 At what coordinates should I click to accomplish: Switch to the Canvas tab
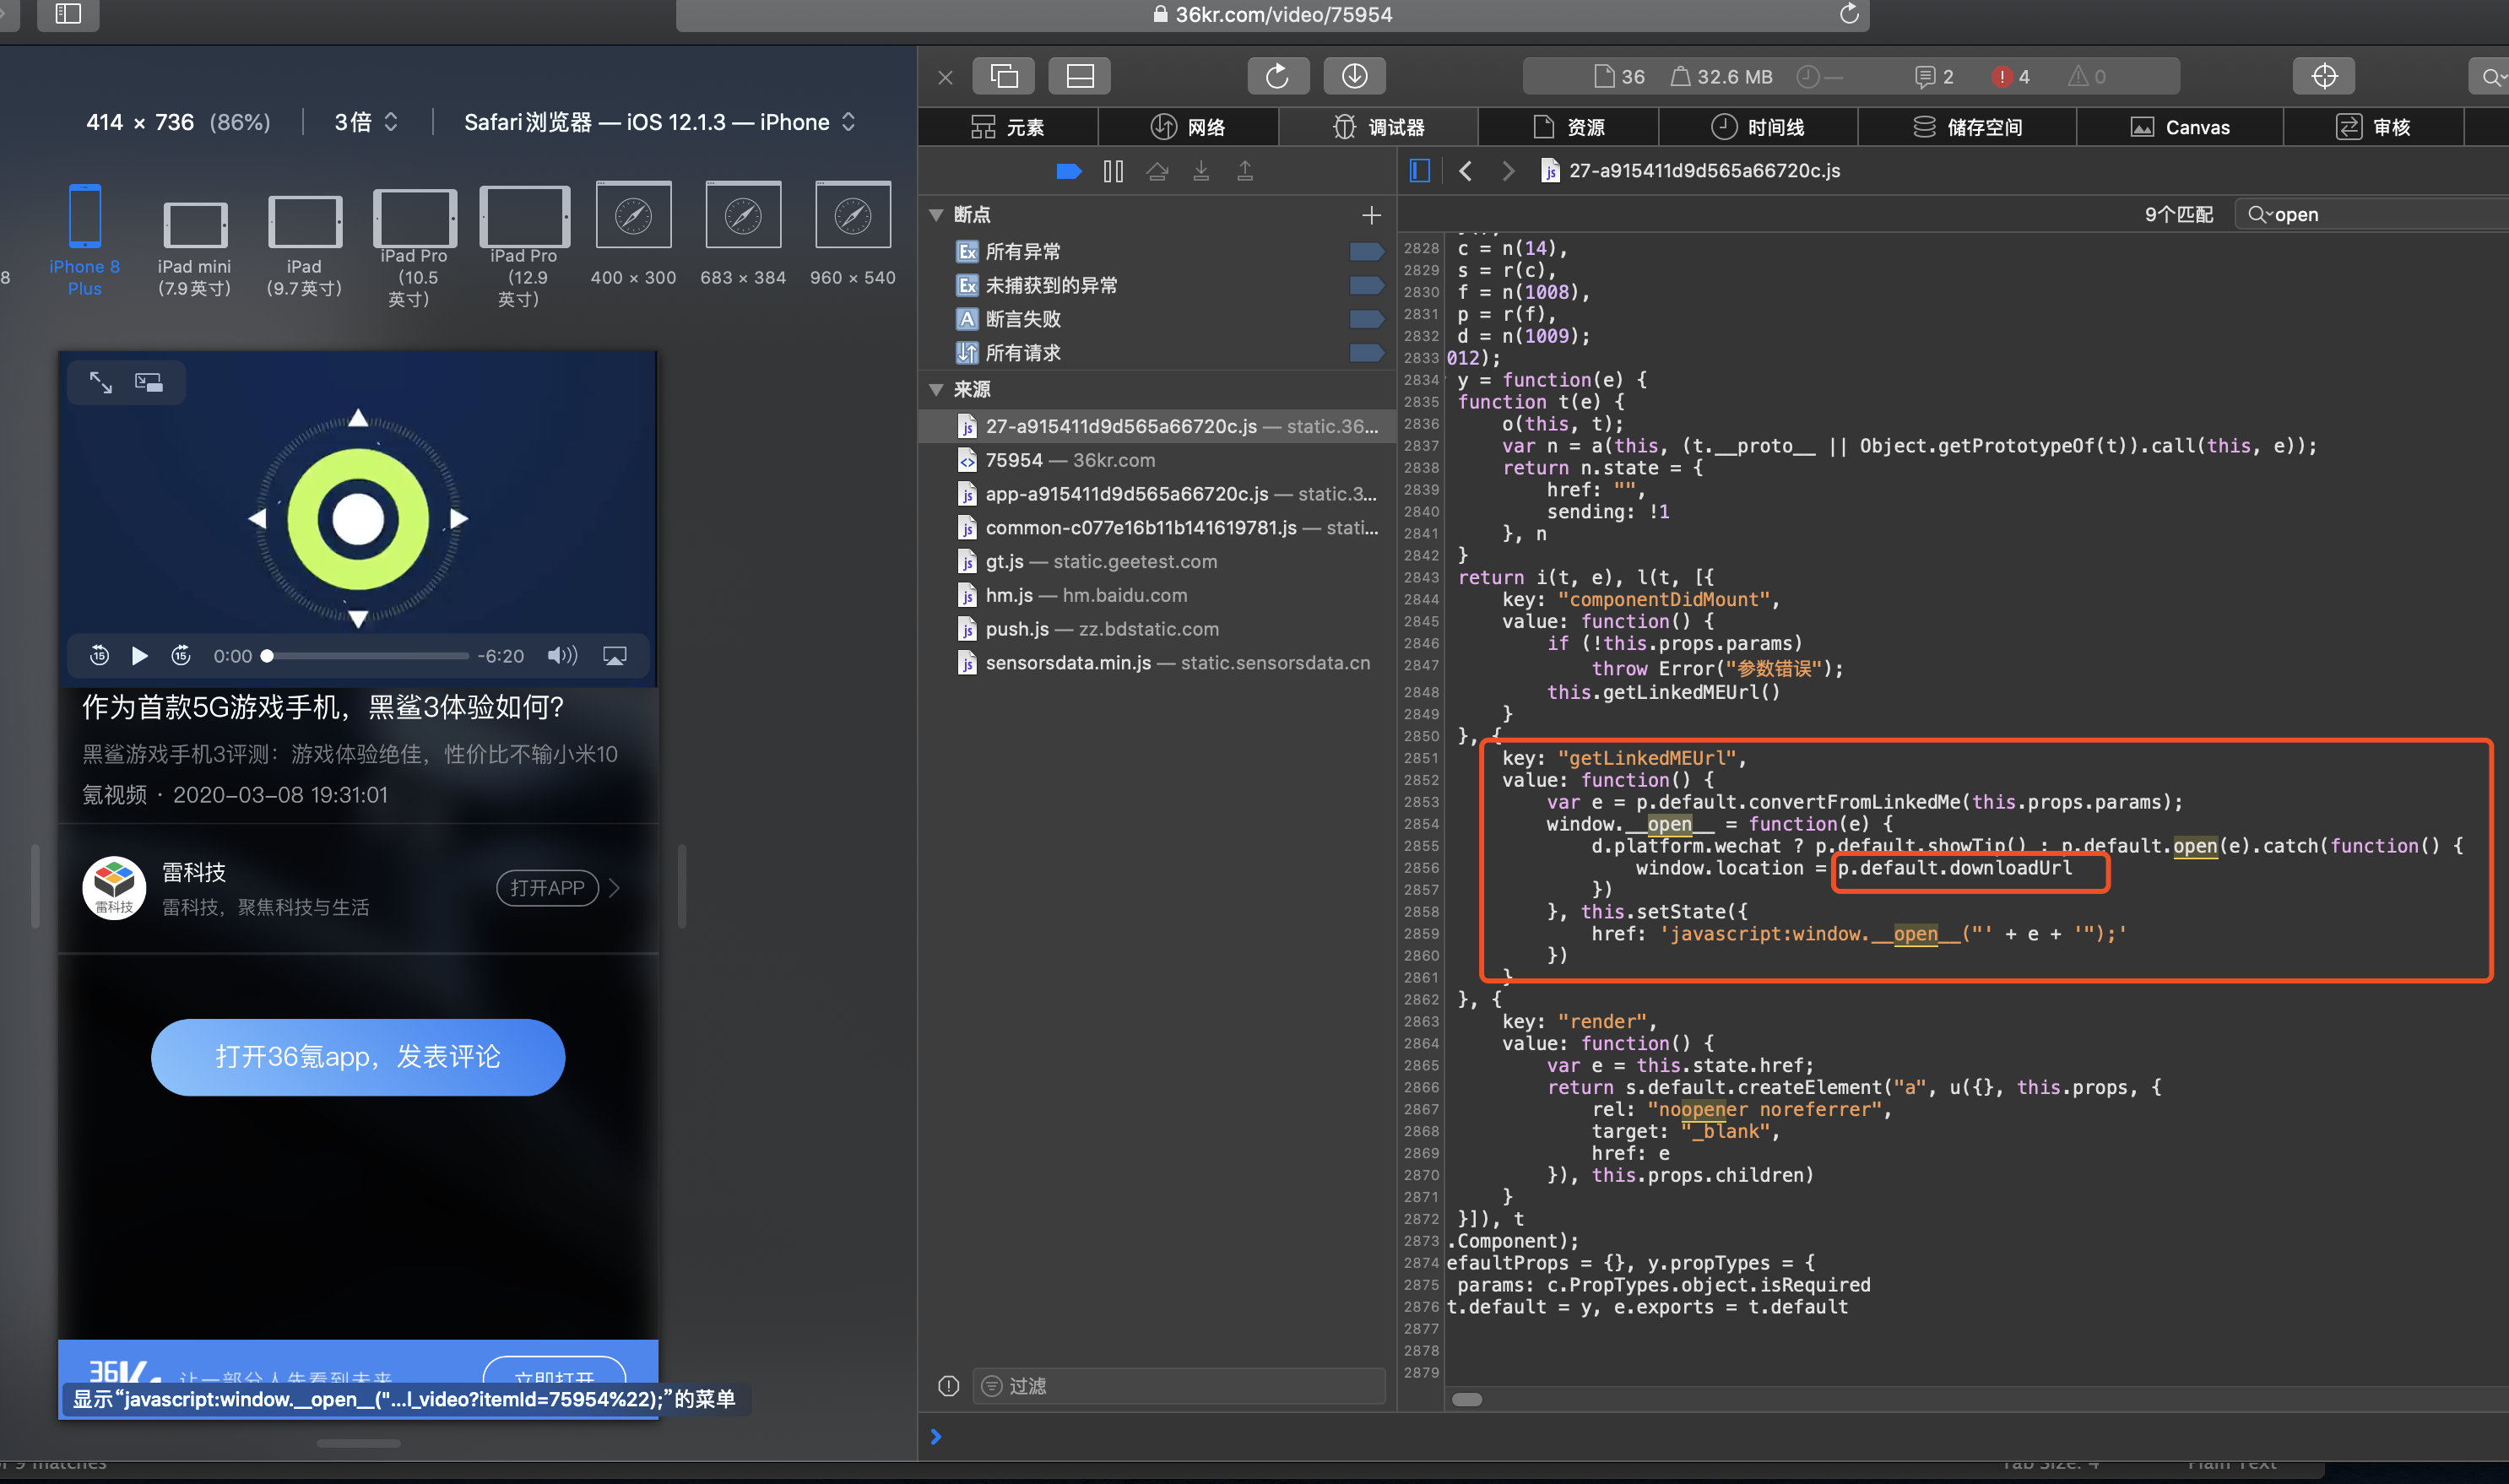pyautogui.click(x=2179, y=127)
